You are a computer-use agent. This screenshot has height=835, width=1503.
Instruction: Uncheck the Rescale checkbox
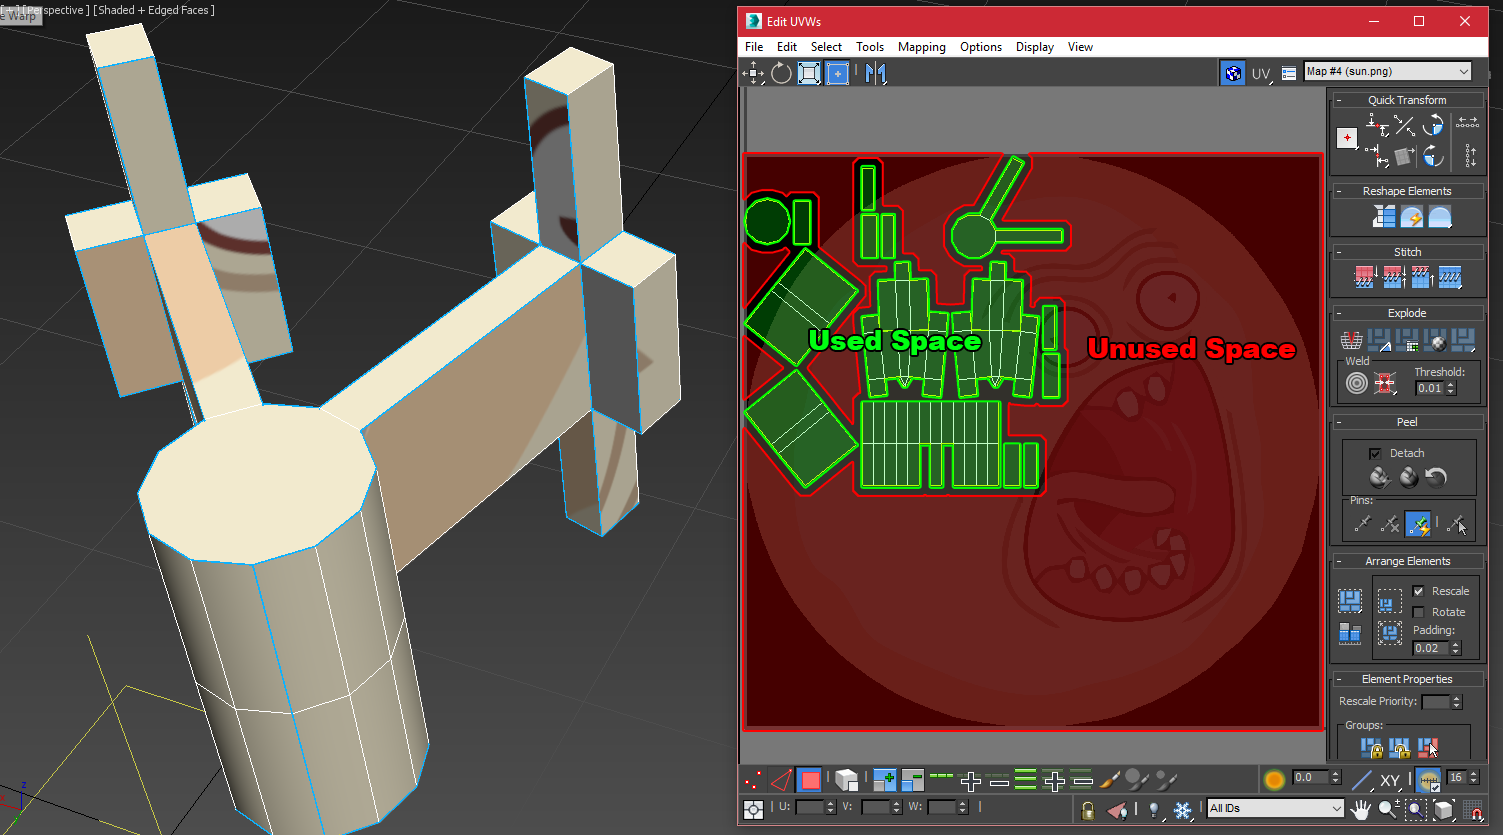[1418, 591]
